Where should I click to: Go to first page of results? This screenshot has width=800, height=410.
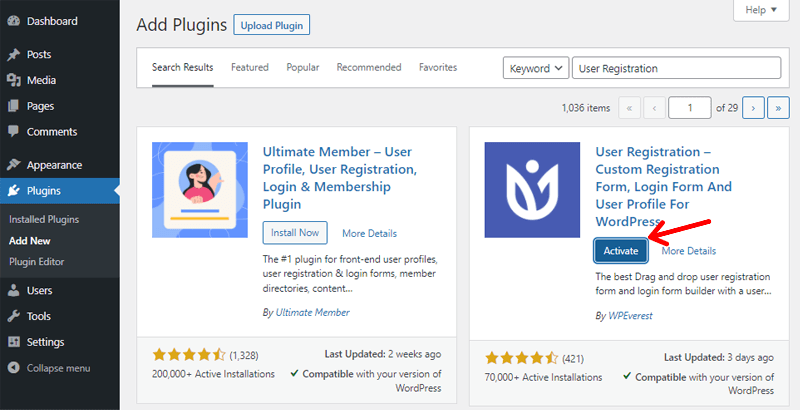pos(629,108)
